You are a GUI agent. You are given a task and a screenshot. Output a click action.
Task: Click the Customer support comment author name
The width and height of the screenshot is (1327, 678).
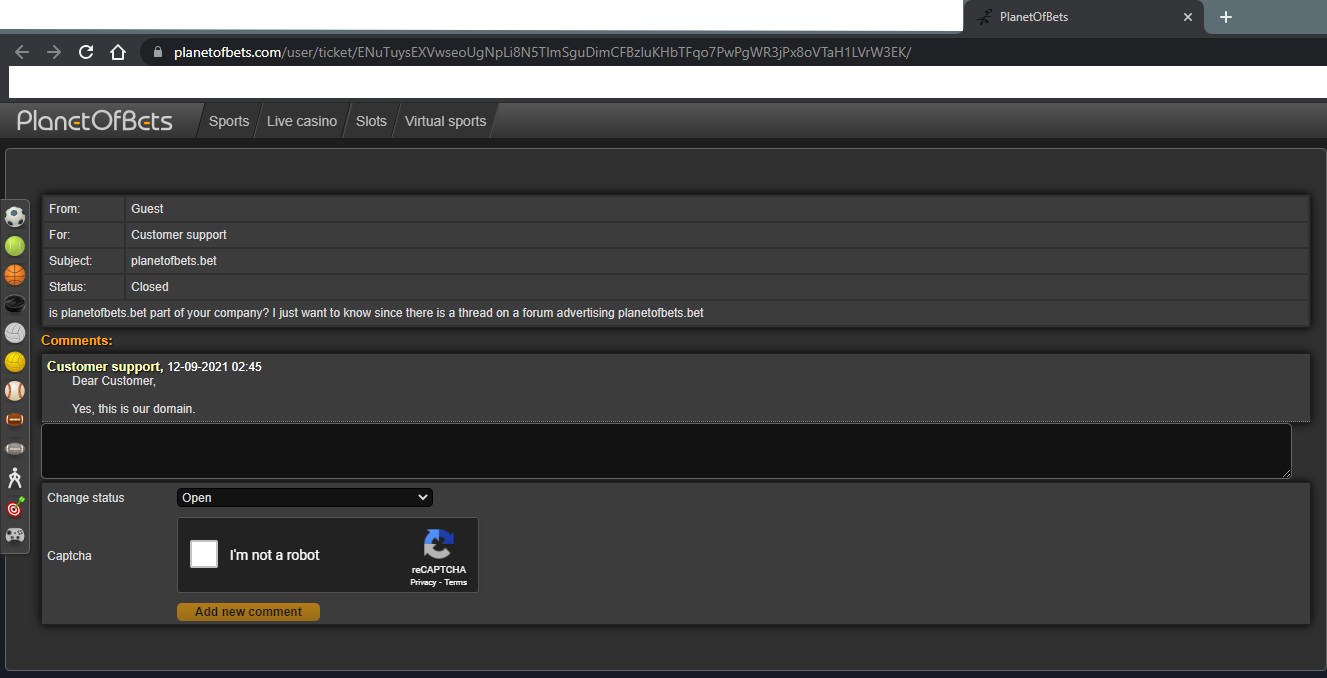(105, 367)
